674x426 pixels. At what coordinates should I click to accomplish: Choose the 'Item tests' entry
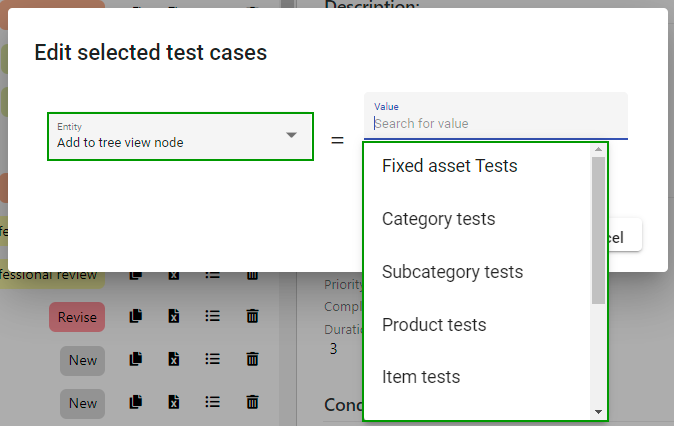[421, 377]
